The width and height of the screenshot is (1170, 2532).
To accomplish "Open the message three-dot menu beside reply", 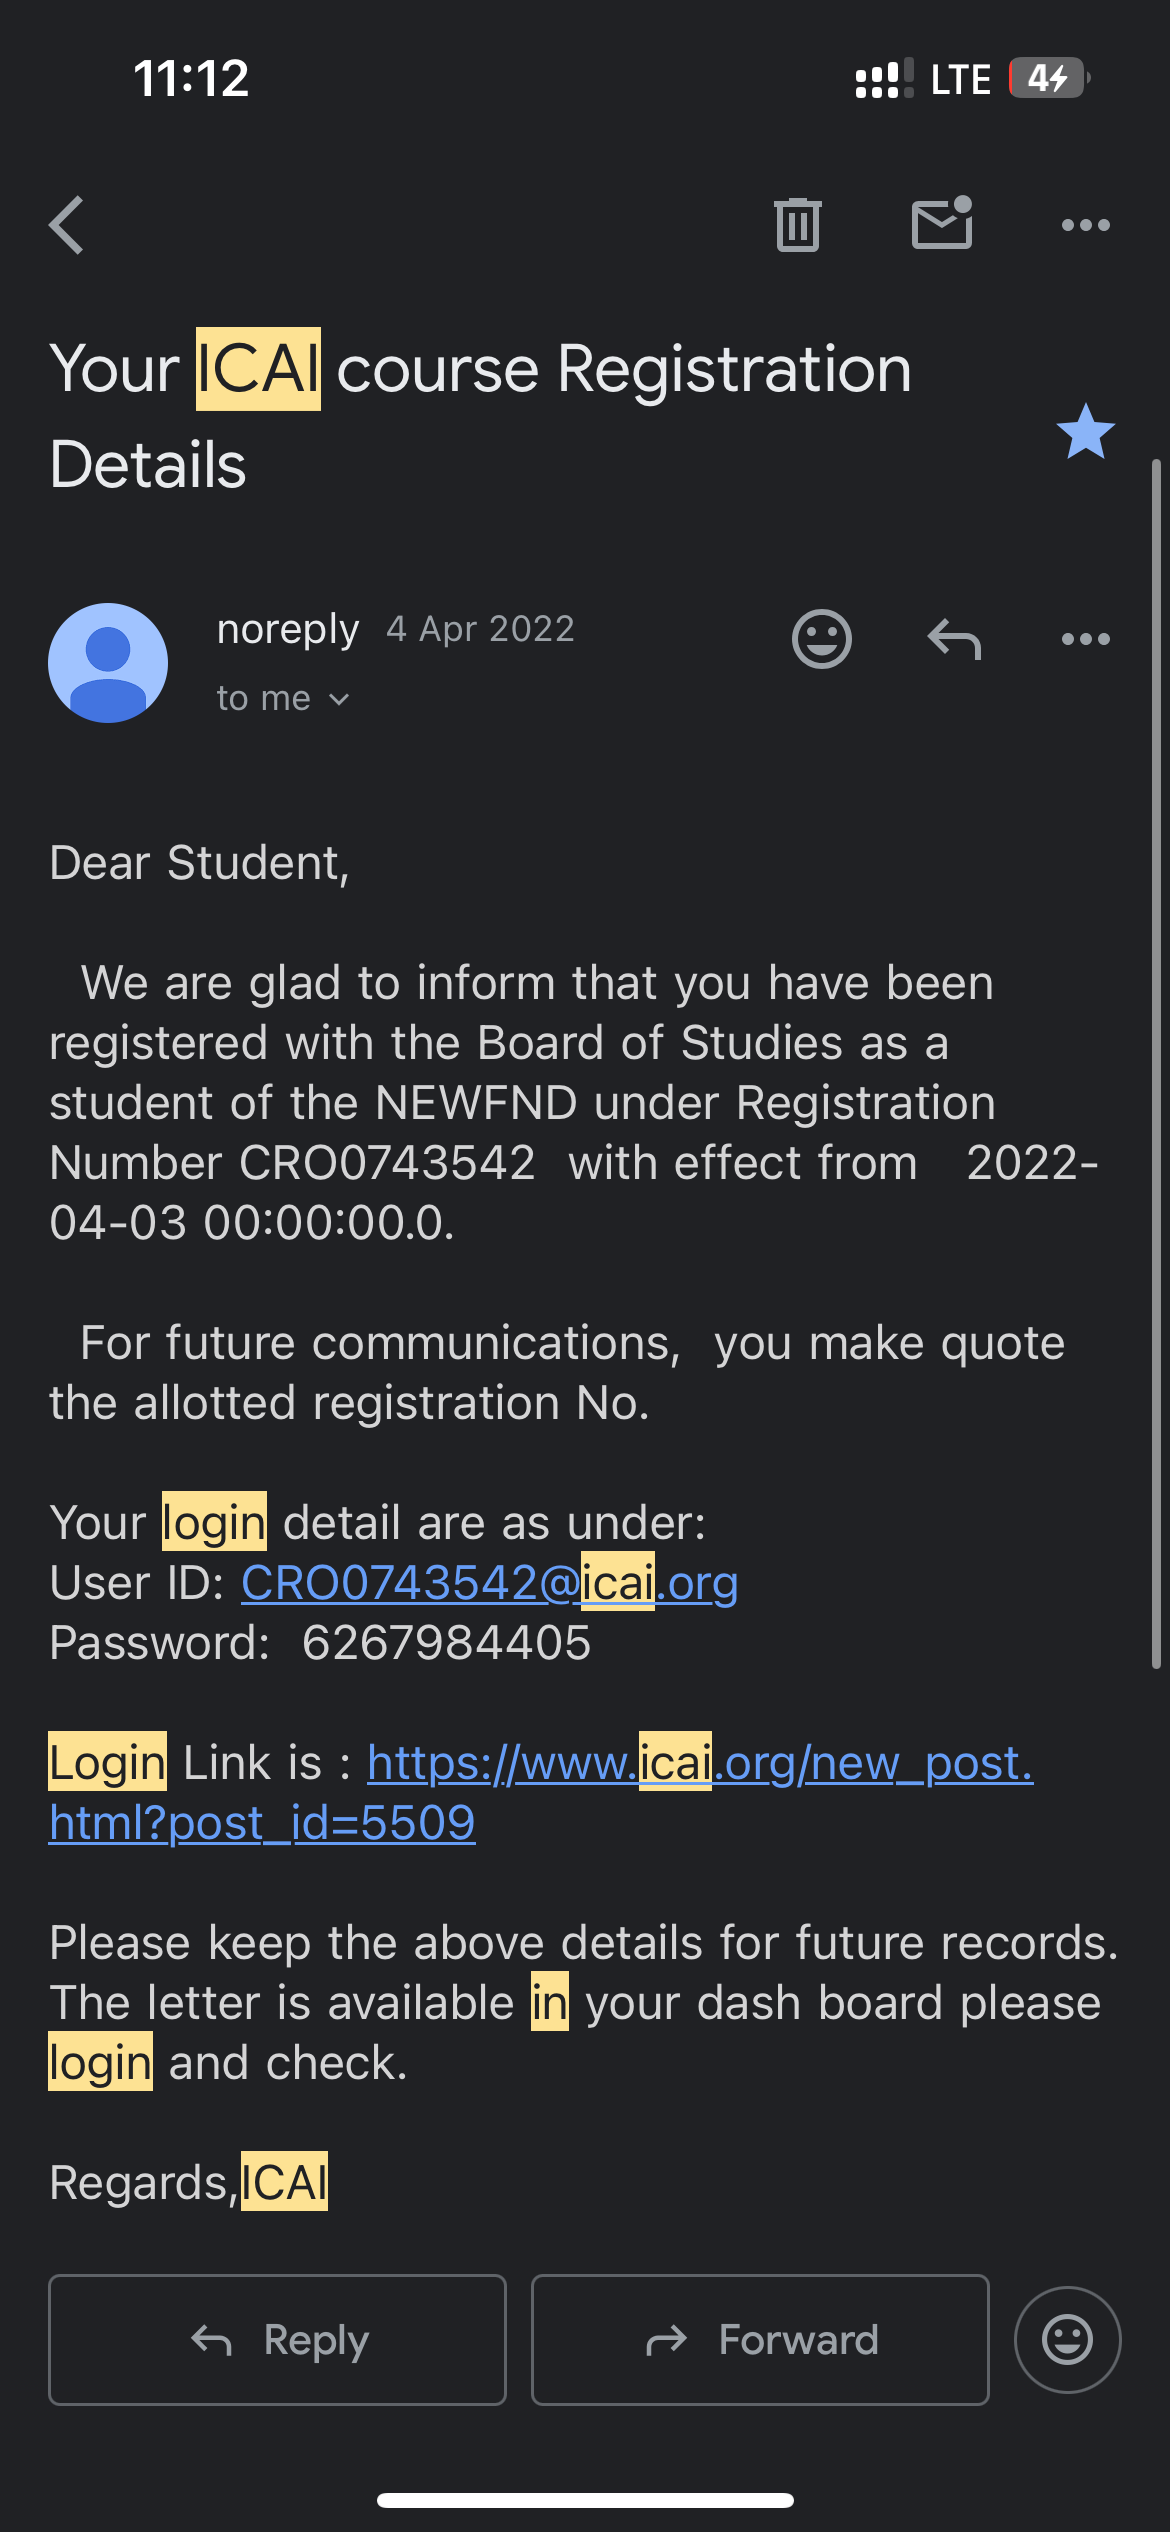I will pos(1085,639).
